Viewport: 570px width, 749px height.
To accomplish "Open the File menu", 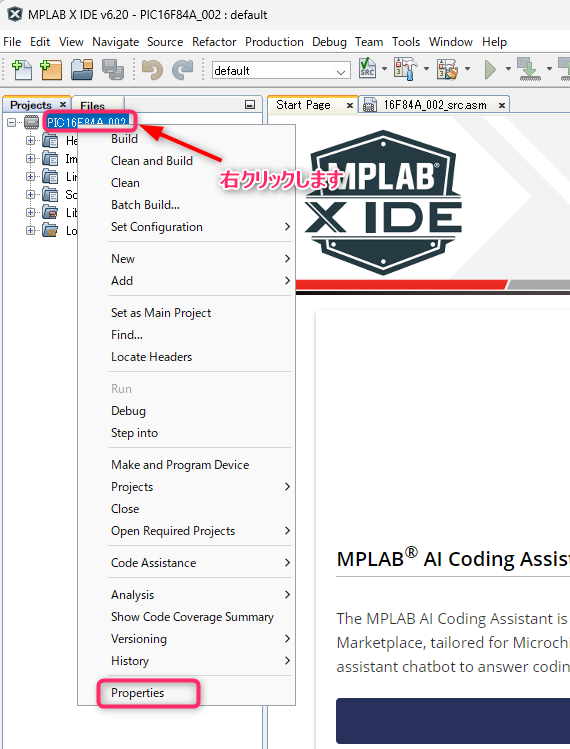I will pyautogui.click(x=12, y=42).
